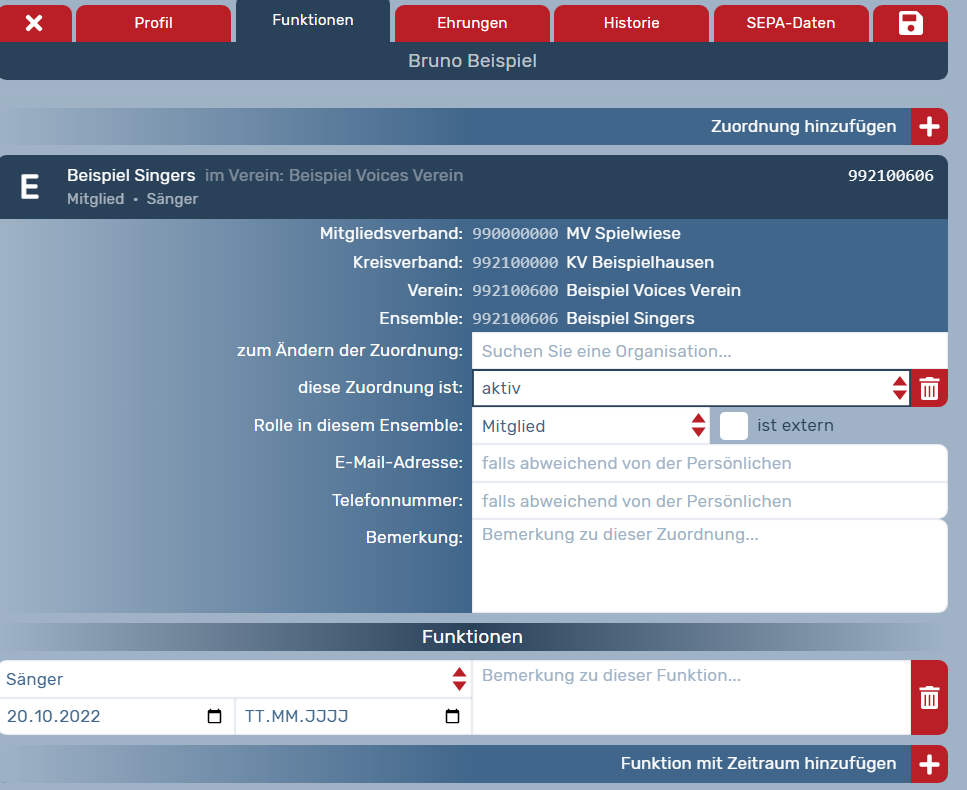
Task: Click the plus icon beside Zuordnung hinzufügen
Action: (929, 127)
